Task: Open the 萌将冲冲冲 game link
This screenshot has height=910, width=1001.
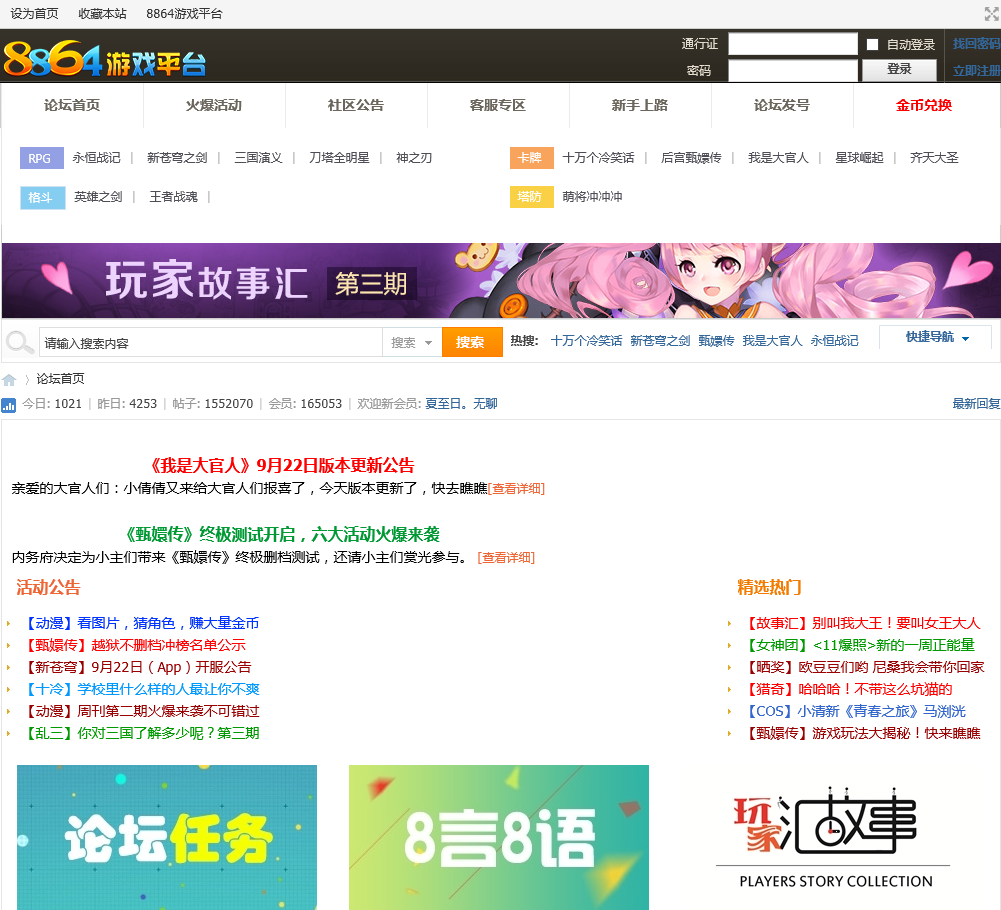Action: 592,197
